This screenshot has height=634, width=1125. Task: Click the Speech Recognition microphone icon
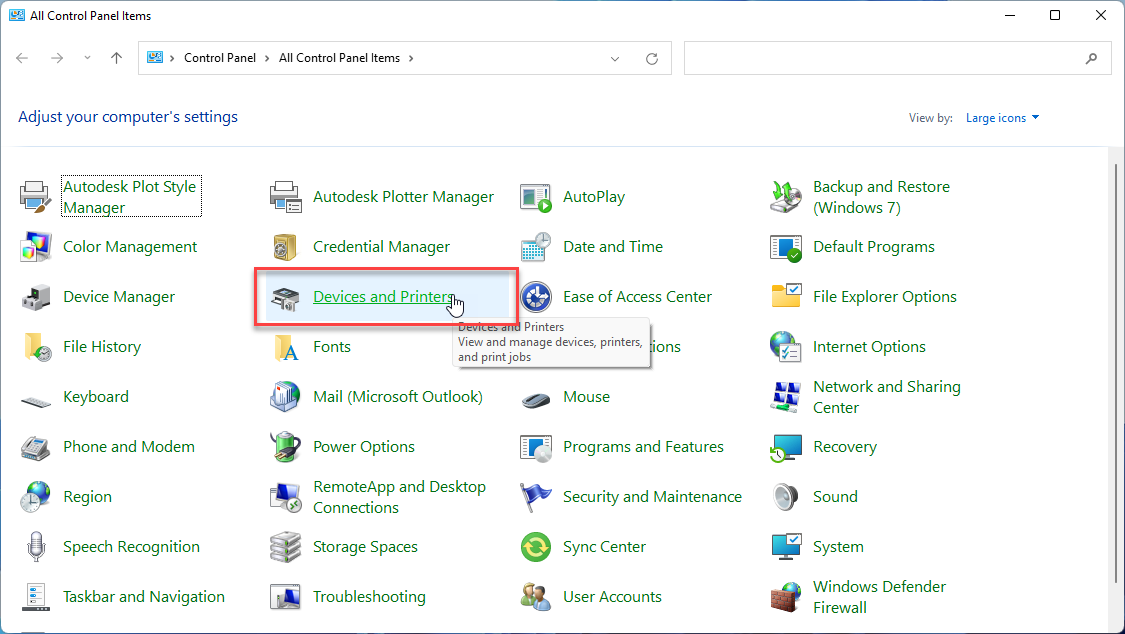pyautogui.click(x=35, y=547)
